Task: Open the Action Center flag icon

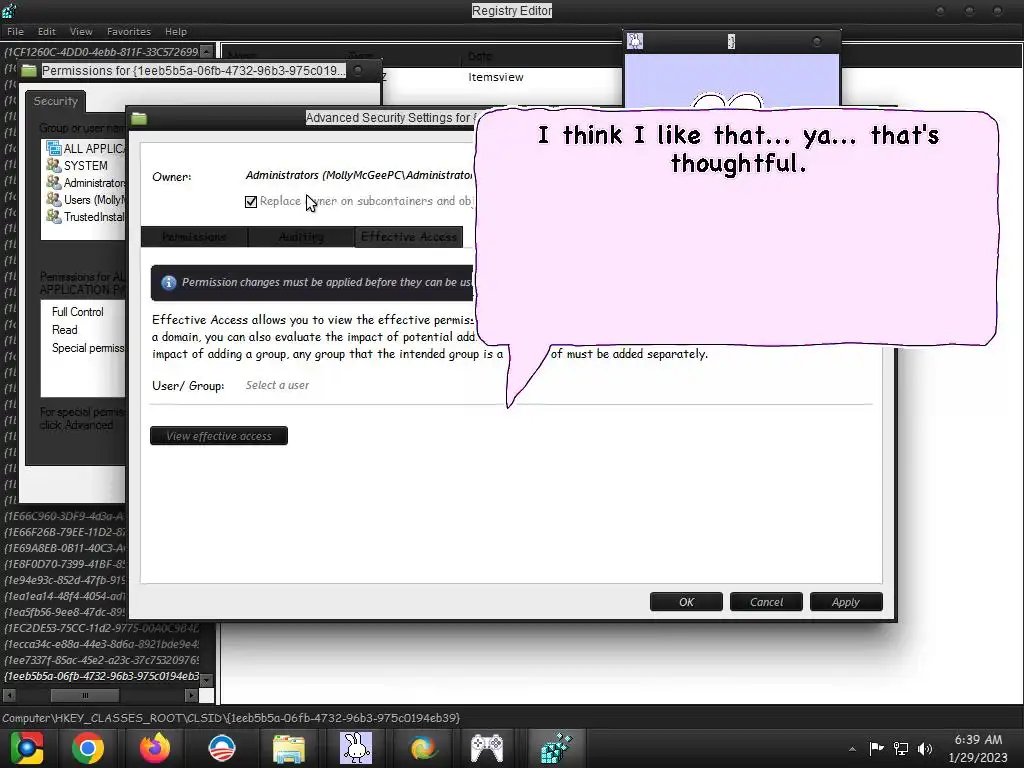Action: pos(876,749)
